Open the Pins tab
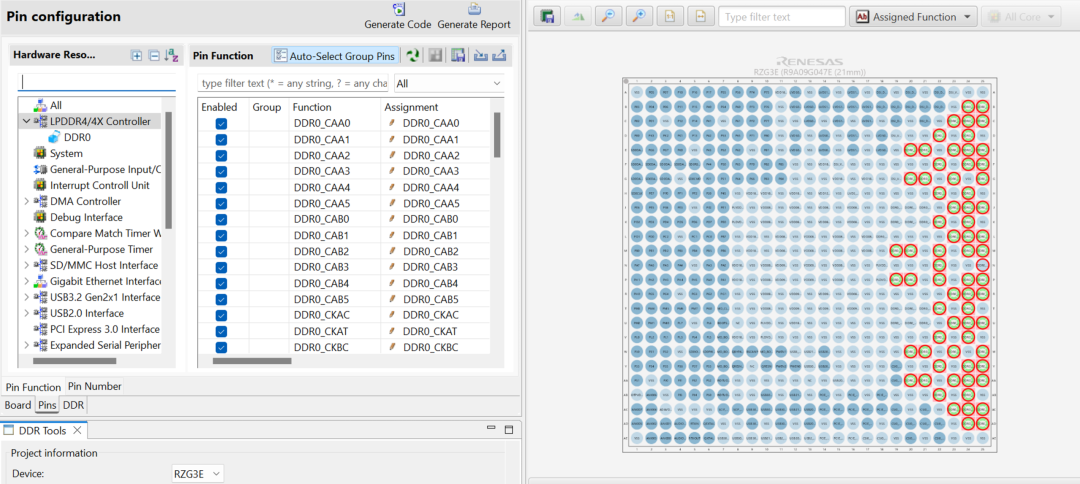The image size is (1080, 484). tap(47, 405)
